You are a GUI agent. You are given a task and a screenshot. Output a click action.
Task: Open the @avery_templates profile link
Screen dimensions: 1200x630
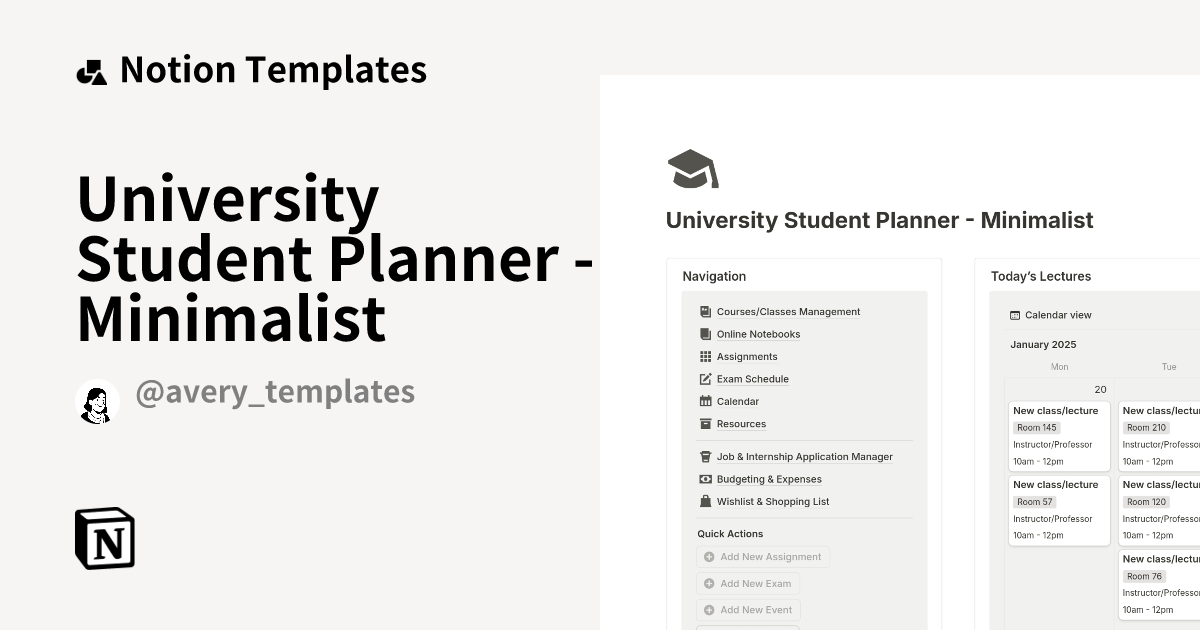pyautogui.click(x=276, y=392)
